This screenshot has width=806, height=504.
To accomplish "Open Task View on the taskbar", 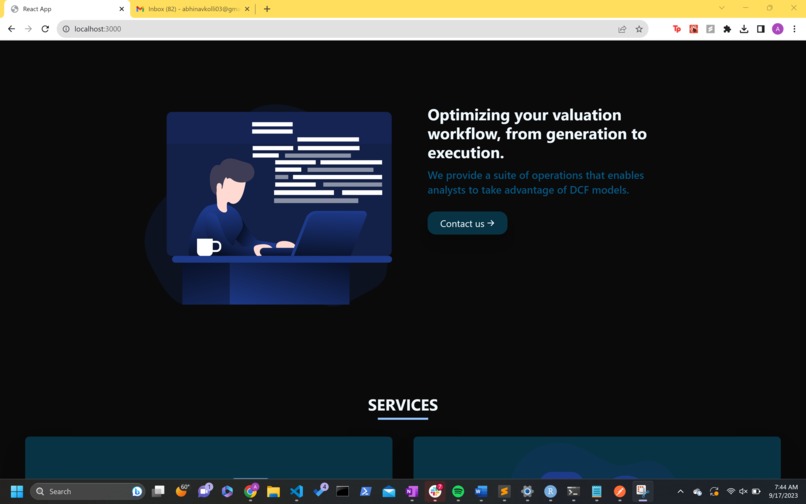I will coord(158,491).
